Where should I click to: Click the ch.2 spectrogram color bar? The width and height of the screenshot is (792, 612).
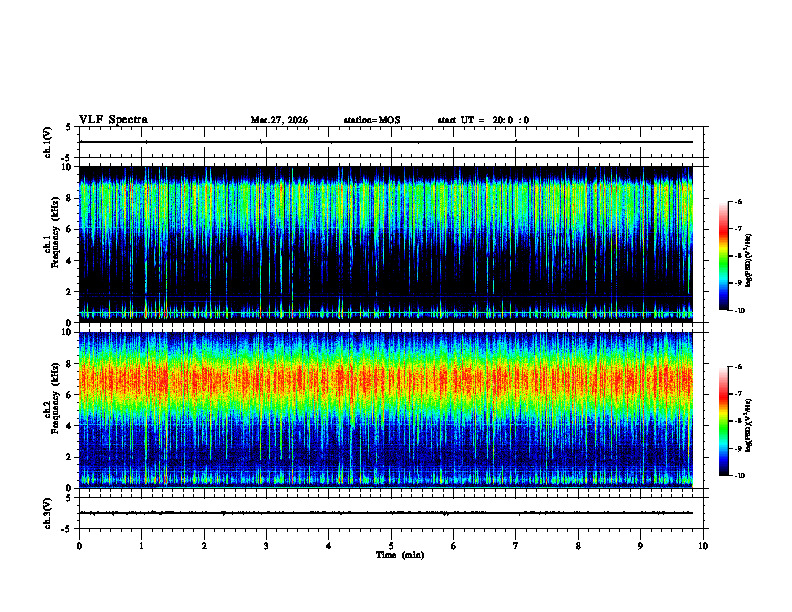pos(723,421)
